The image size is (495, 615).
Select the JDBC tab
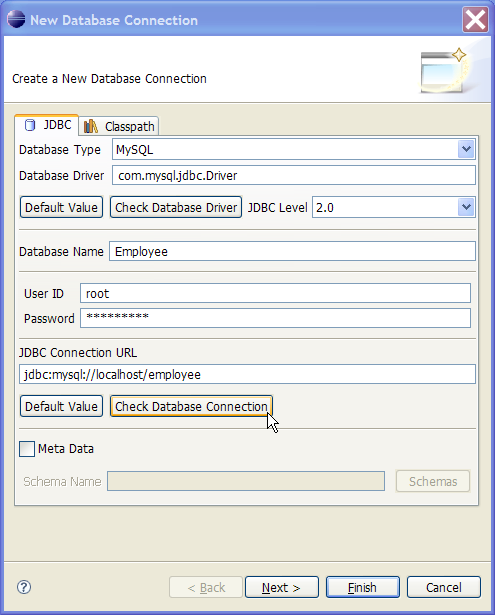(x=47, y=125)
